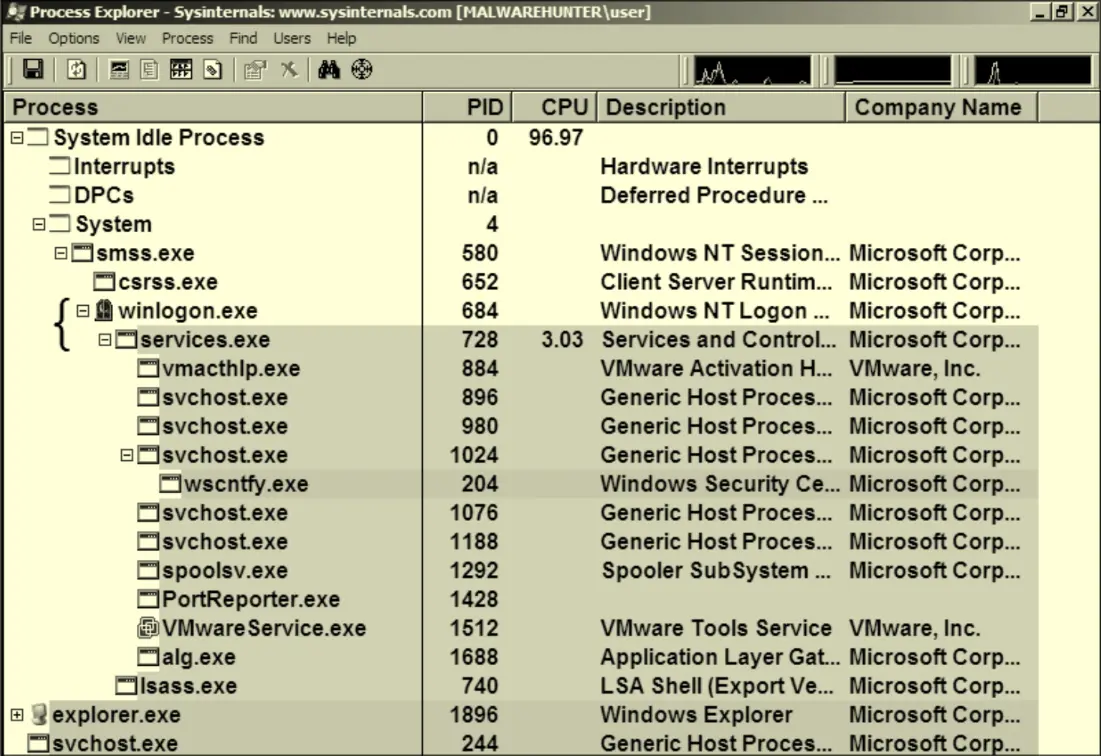The image size is (1101, 756).
Task: Sort by the CPU column header
Action: pyautogui.click(x=556, y=107)
